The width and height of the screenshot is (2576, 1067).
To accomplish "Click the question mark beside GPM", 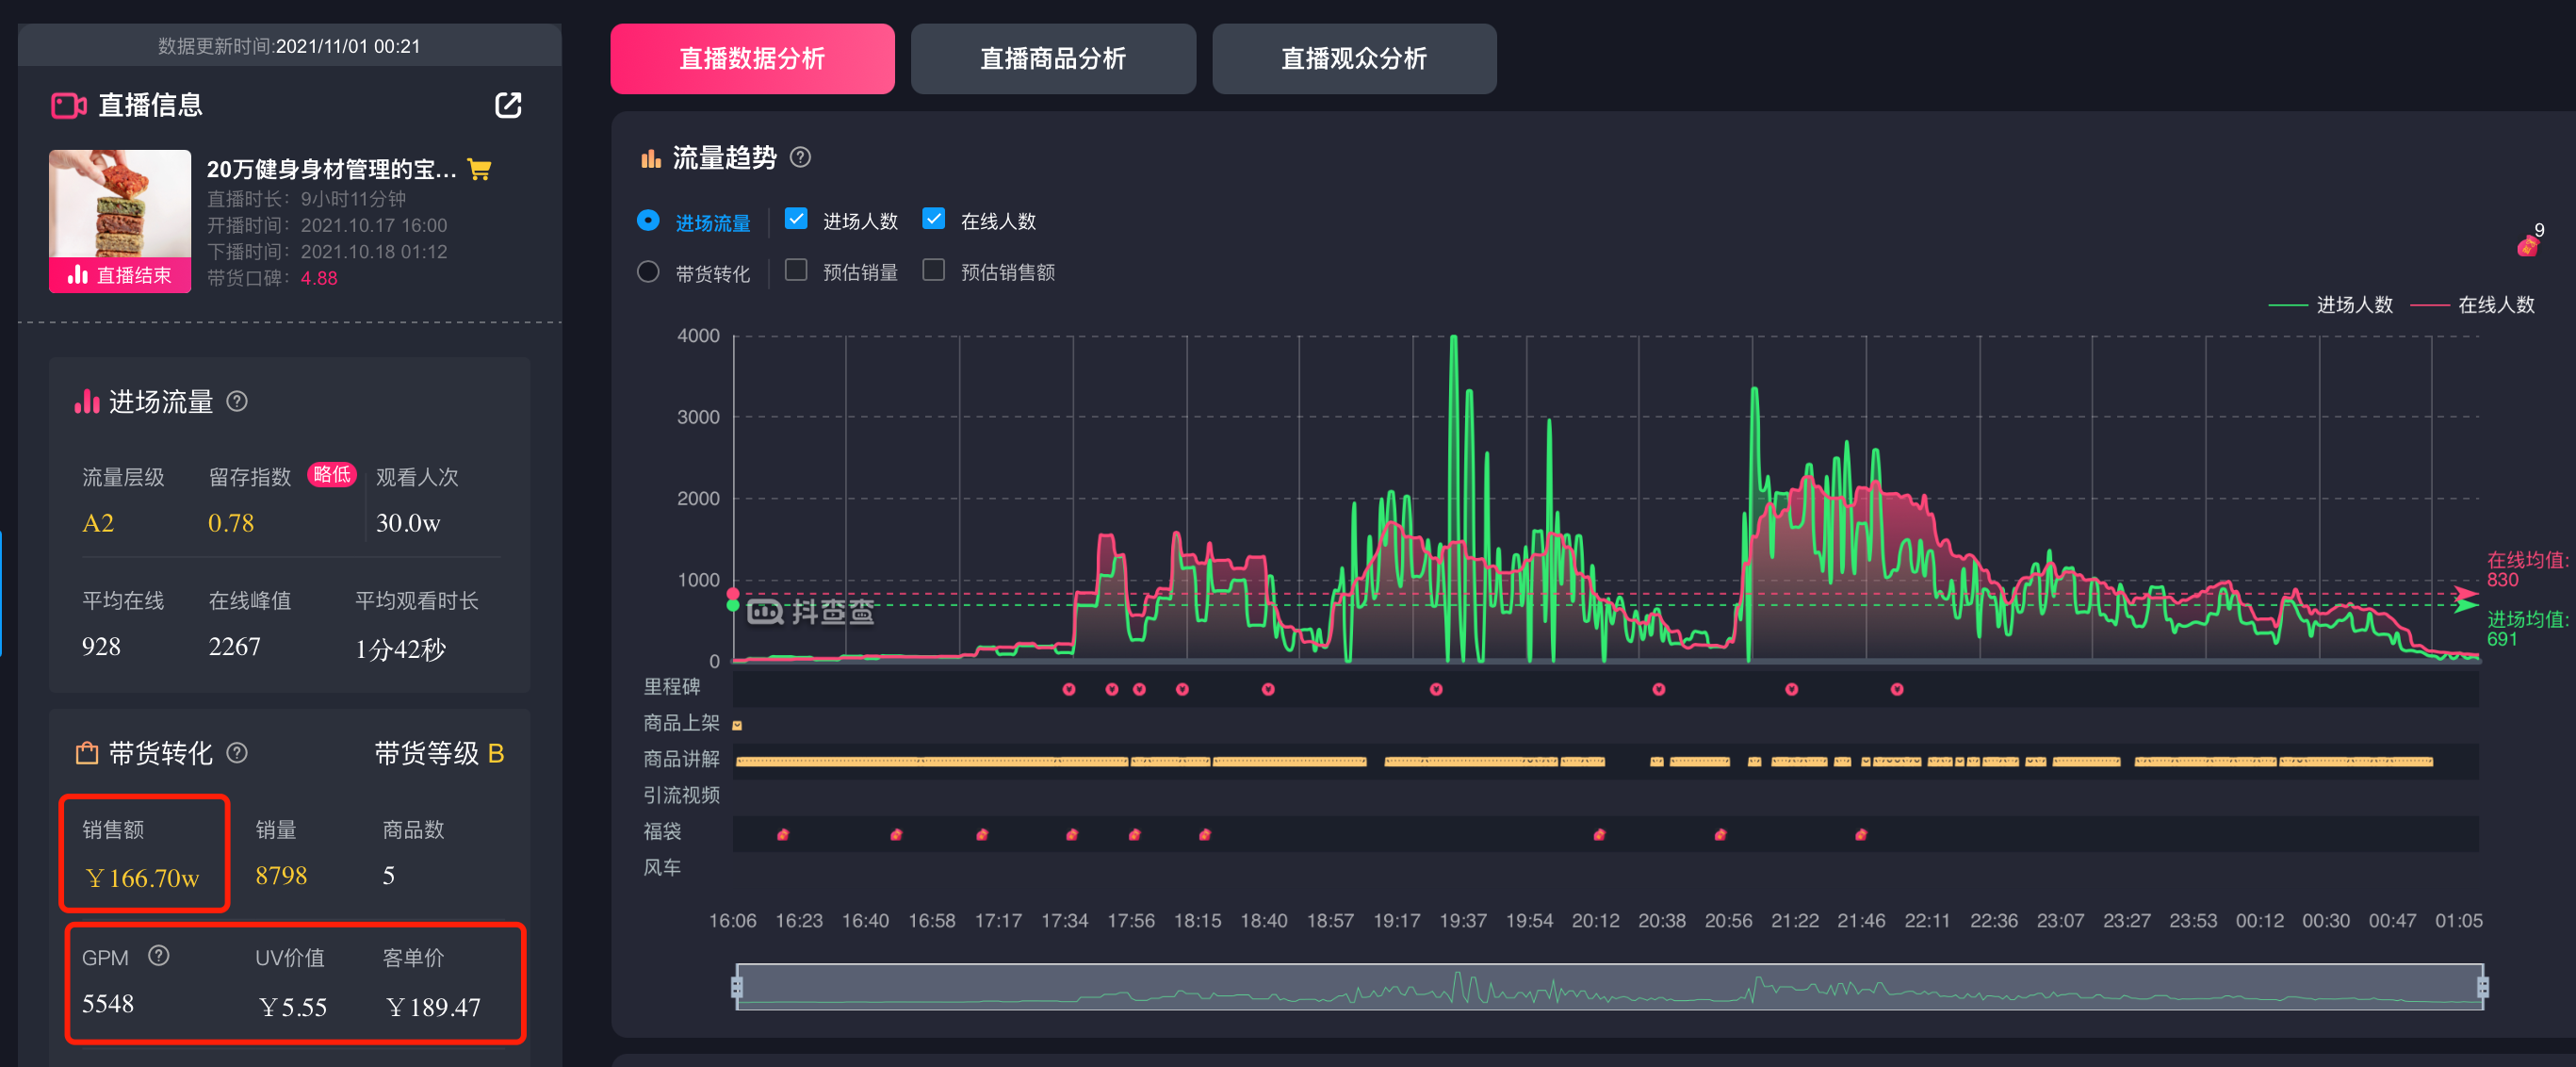I will tap(159, 956).
